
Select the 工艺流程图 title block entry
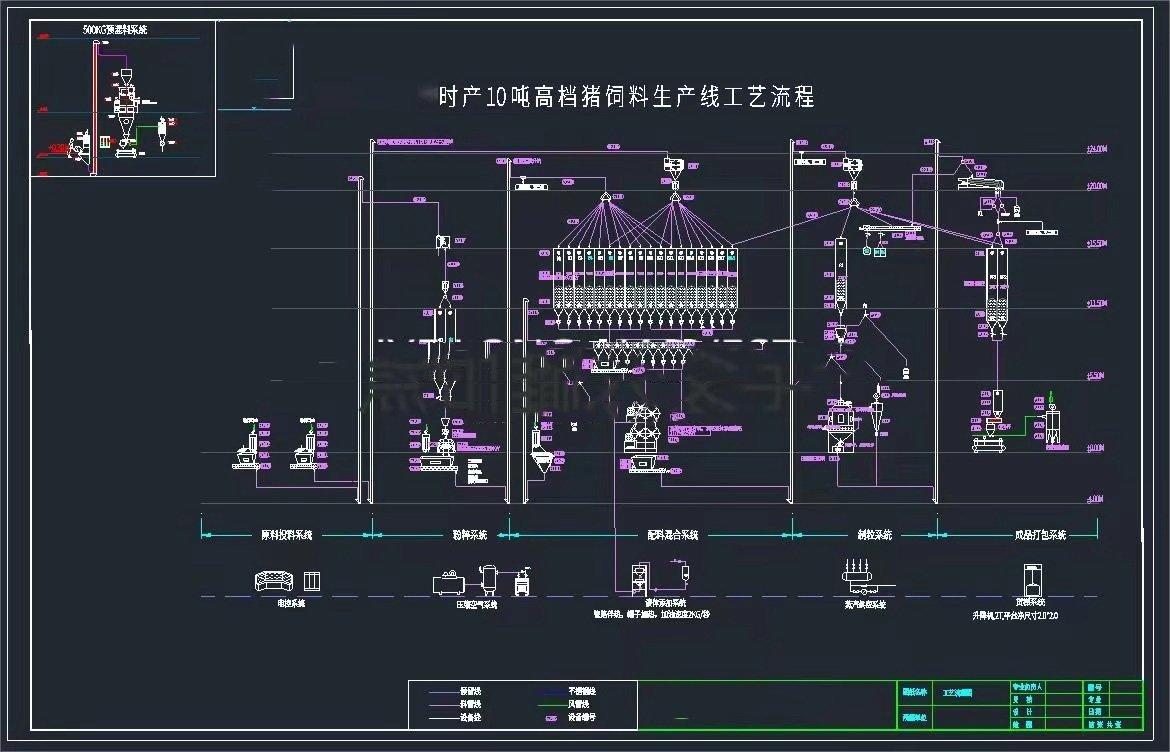(x=958, y=691)
